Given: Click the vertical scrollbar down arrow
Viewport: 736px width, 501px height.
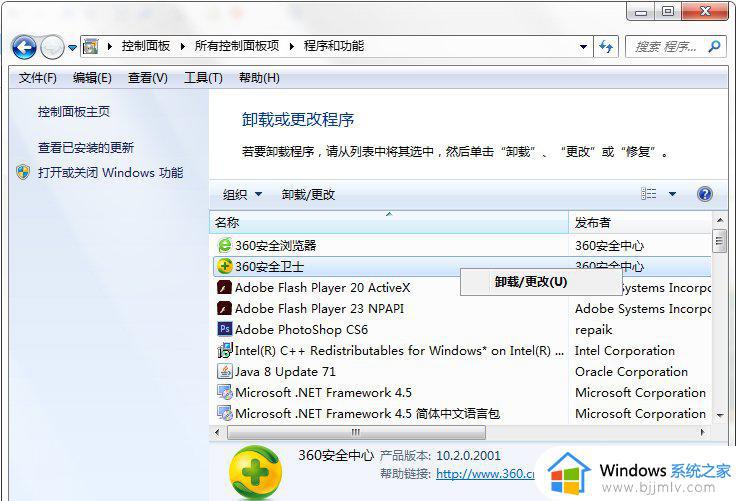Looking at the screenshot, I should pos(720,415).
